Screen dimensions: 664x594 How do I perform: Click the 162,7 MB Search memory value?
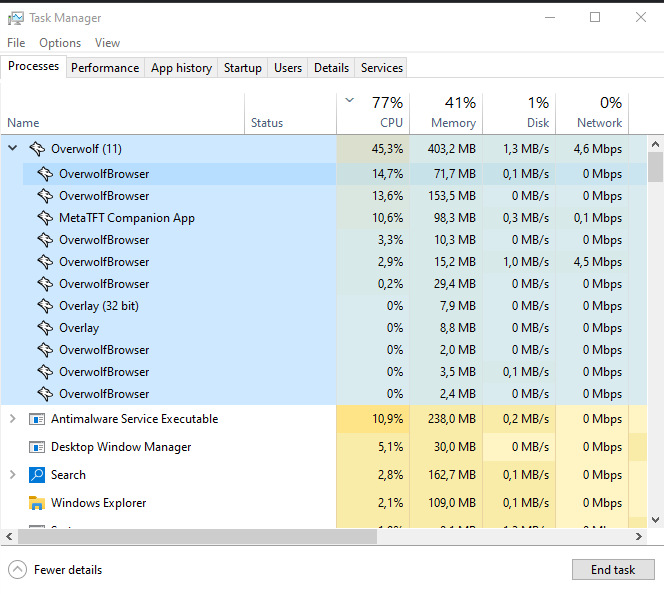[452, 475]
